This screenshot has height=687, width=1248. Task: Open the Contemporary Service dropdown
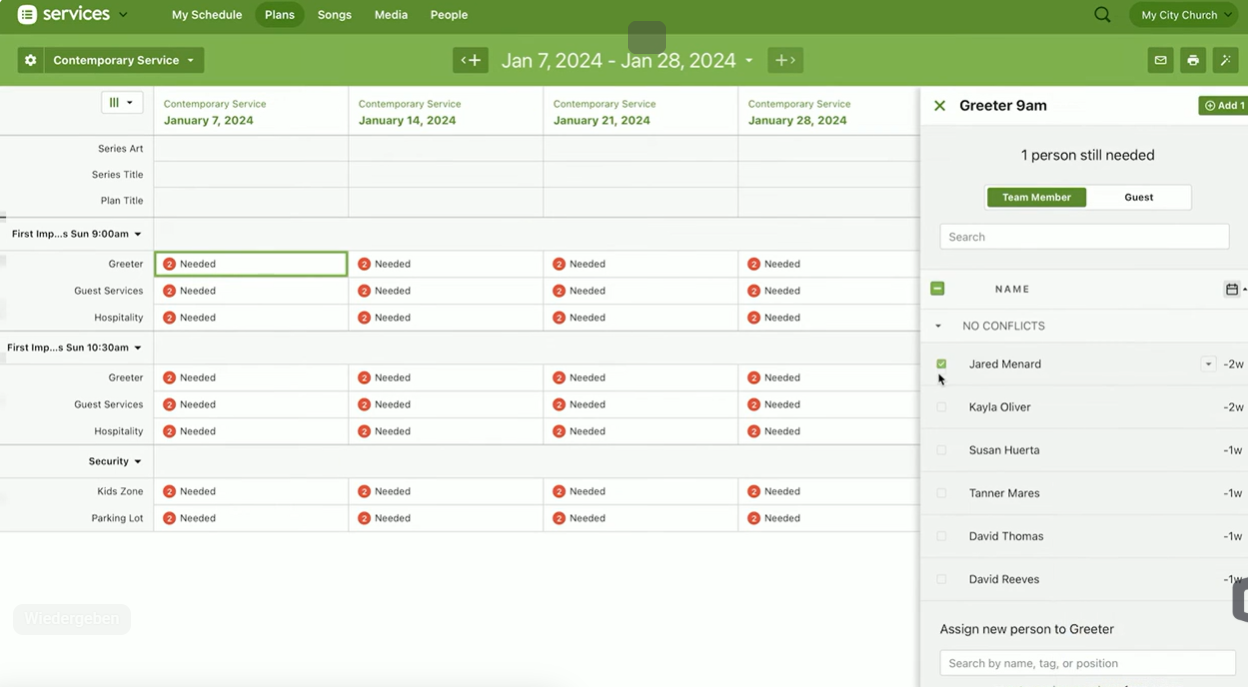click(123, 60)
